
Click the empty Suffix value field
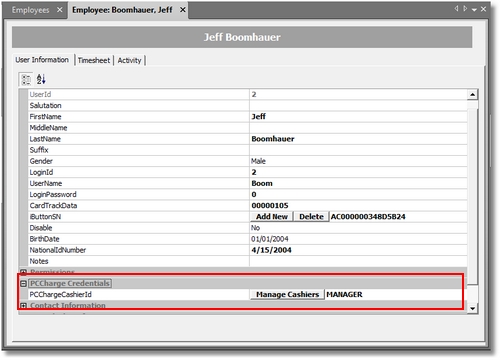358,150
